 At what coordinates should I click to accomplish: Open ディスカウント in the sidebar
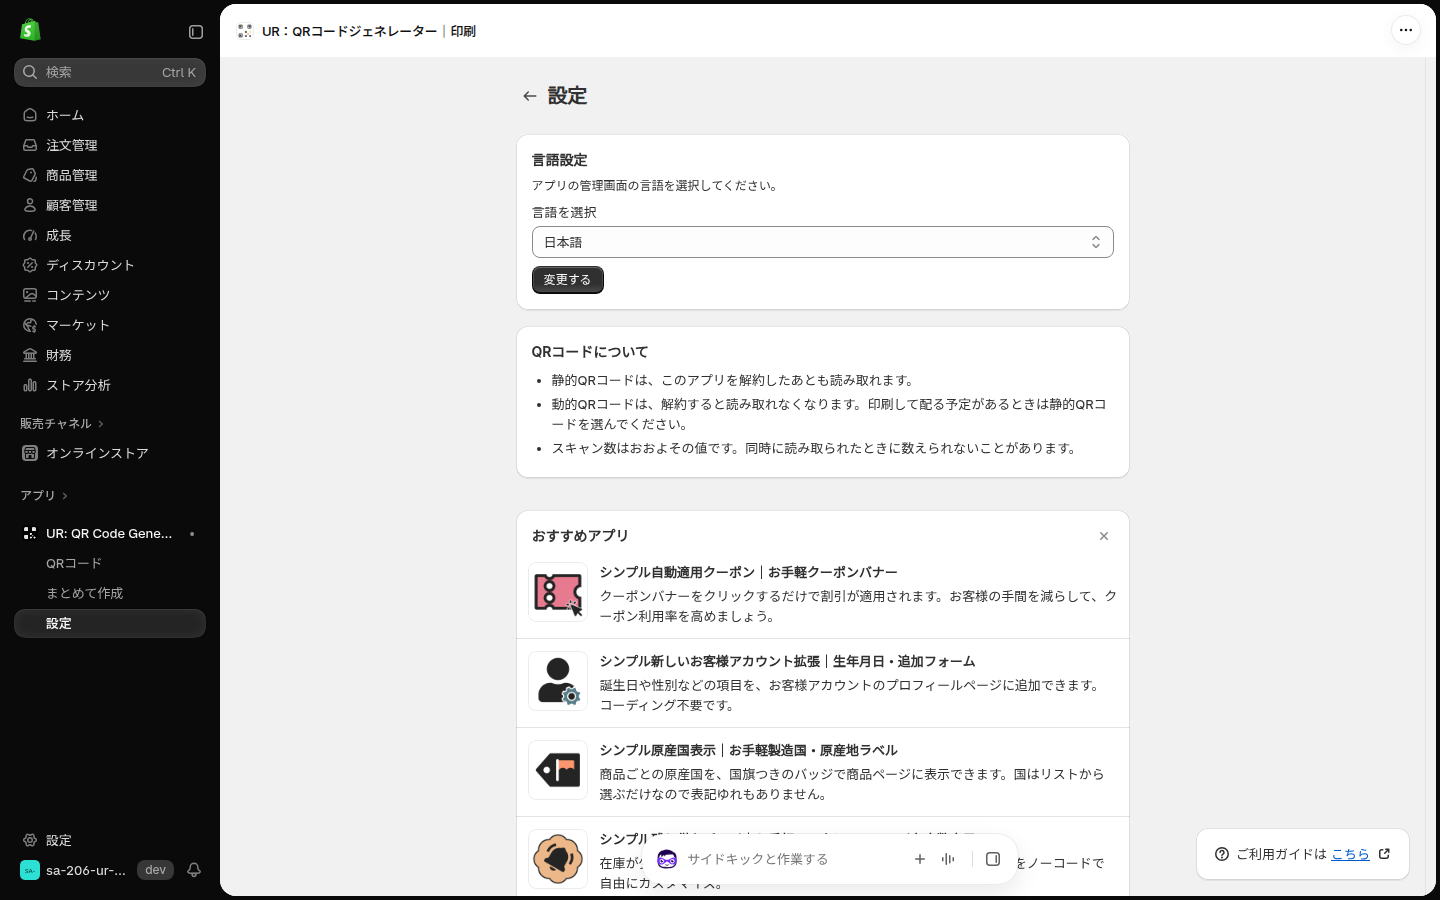pos(110,265)
